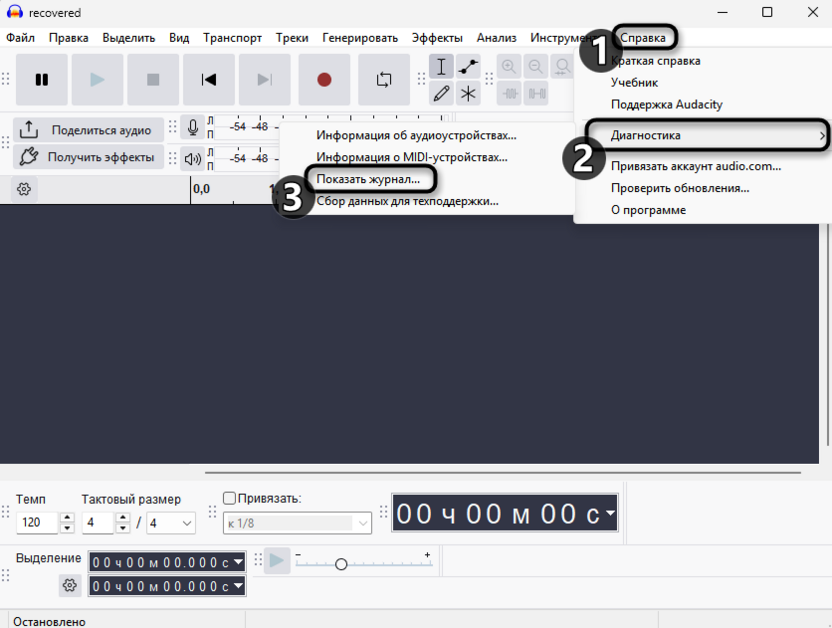
Task: Click the Play-at-speed green play button
Action: (276, 560)
